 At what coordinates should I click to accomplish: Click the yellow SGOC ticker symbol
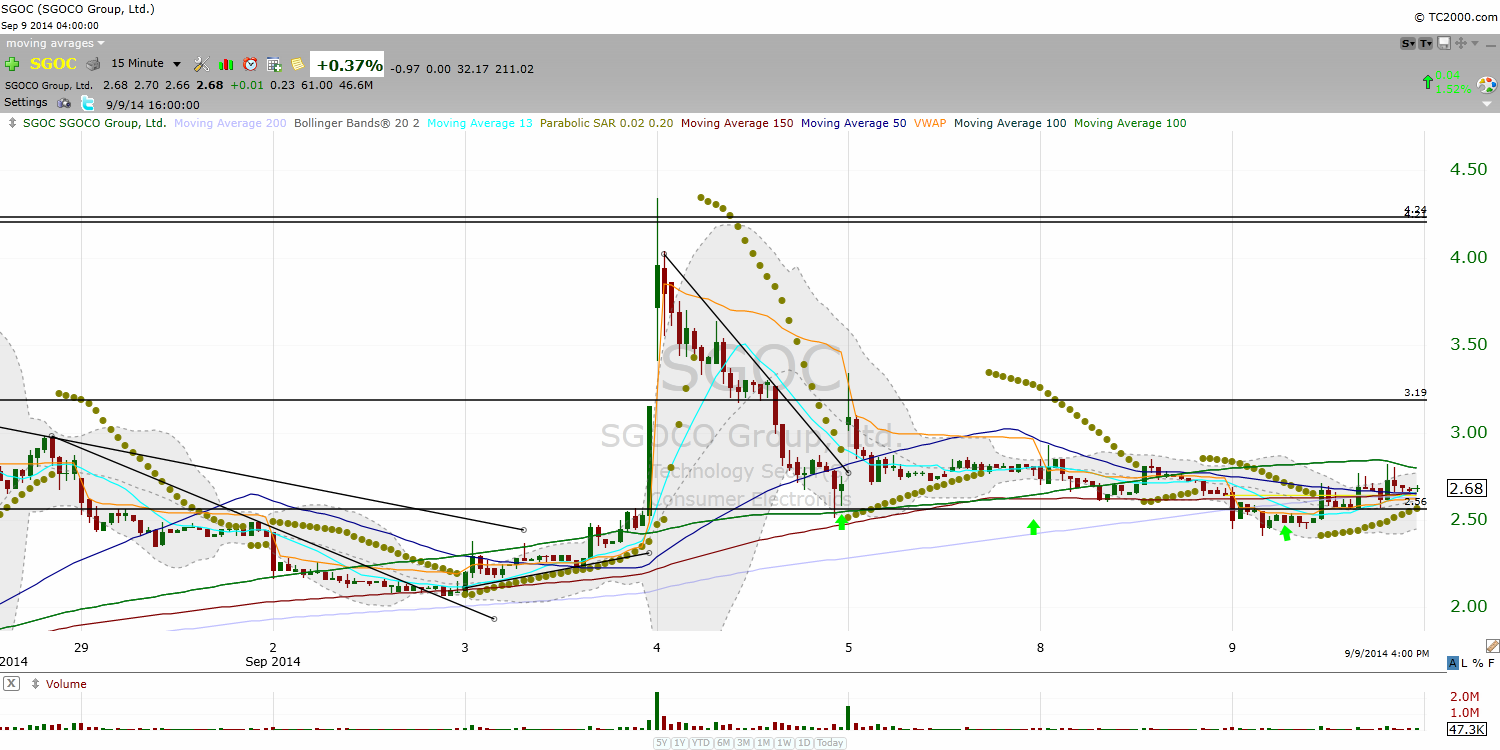53,64
